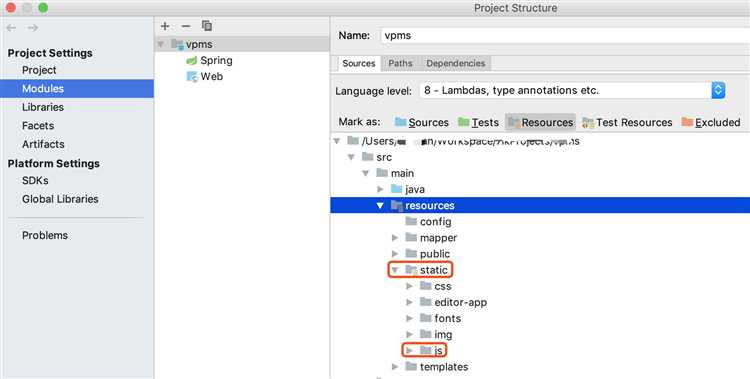Select Modules in Project Settings

click(77, 89)
